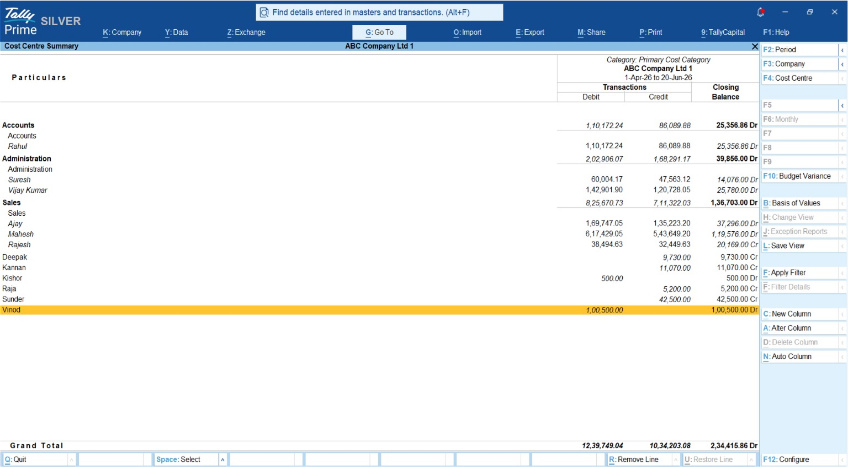Click F2: Period button
This screenshot has height=467, width=848.
point(799,49)
